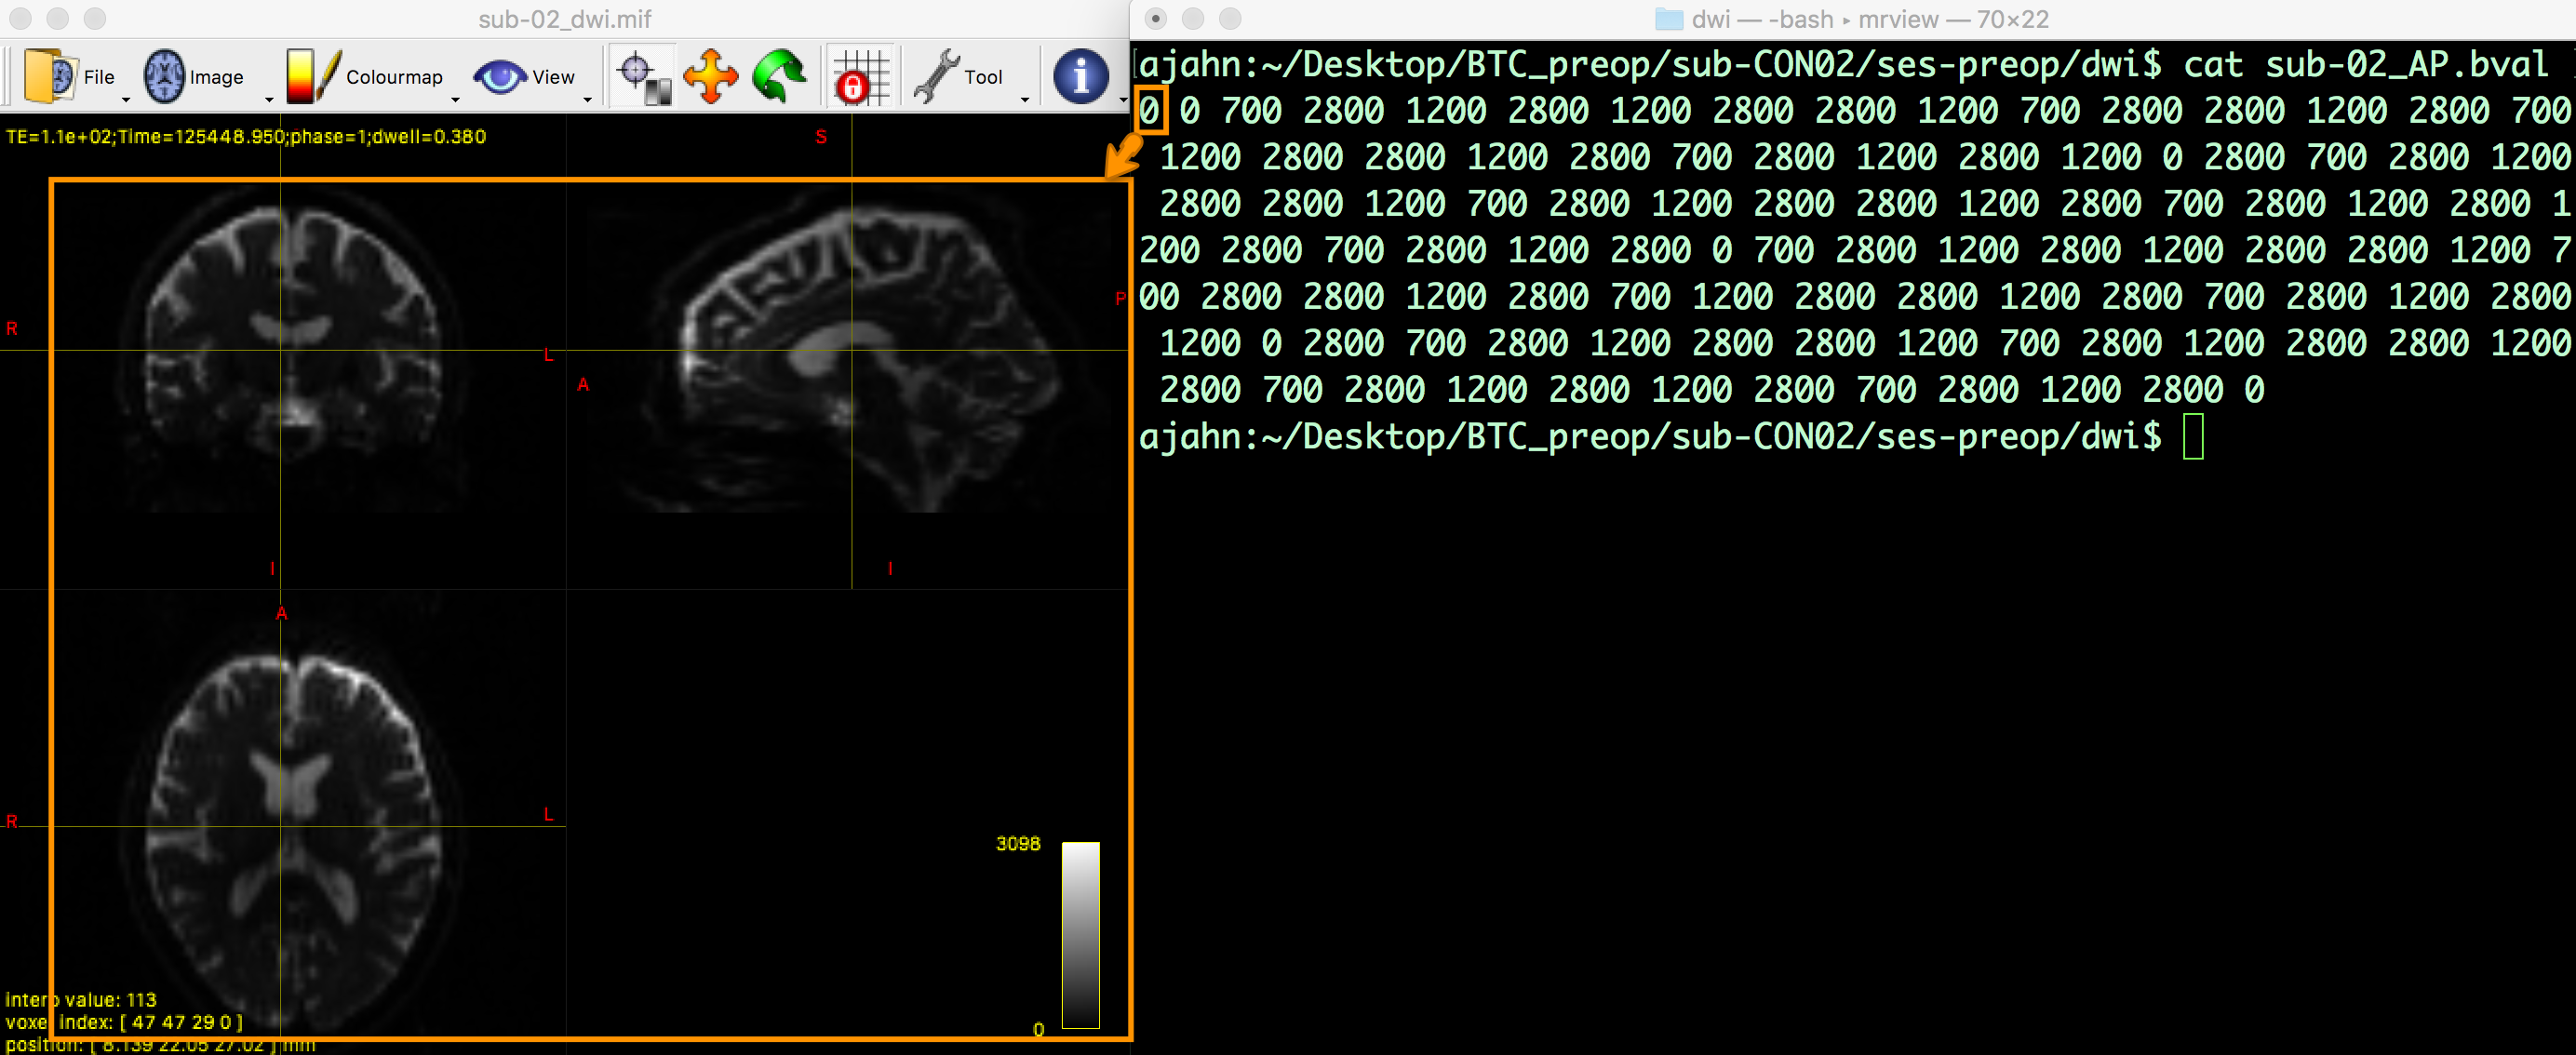The image size is (2576, 1055).
Task: Expand the File dropdown arrow
Action: tap(126, 100)
